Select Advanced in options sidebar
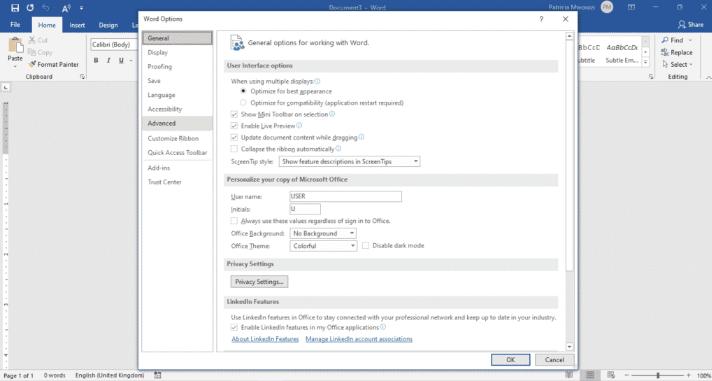 pos(177,123)
